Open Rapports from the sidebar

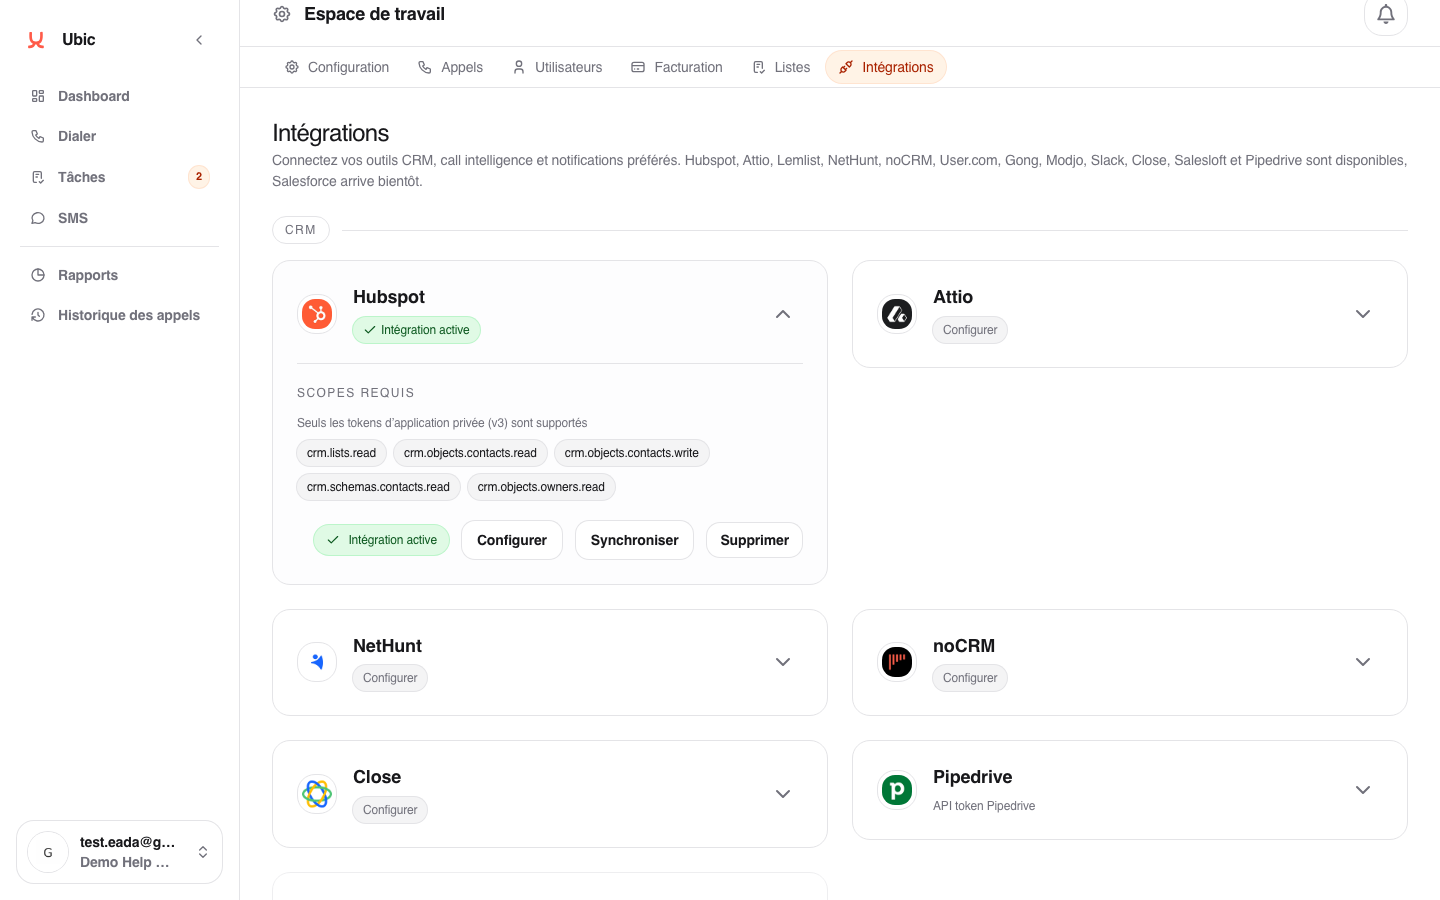pos(120,275)
